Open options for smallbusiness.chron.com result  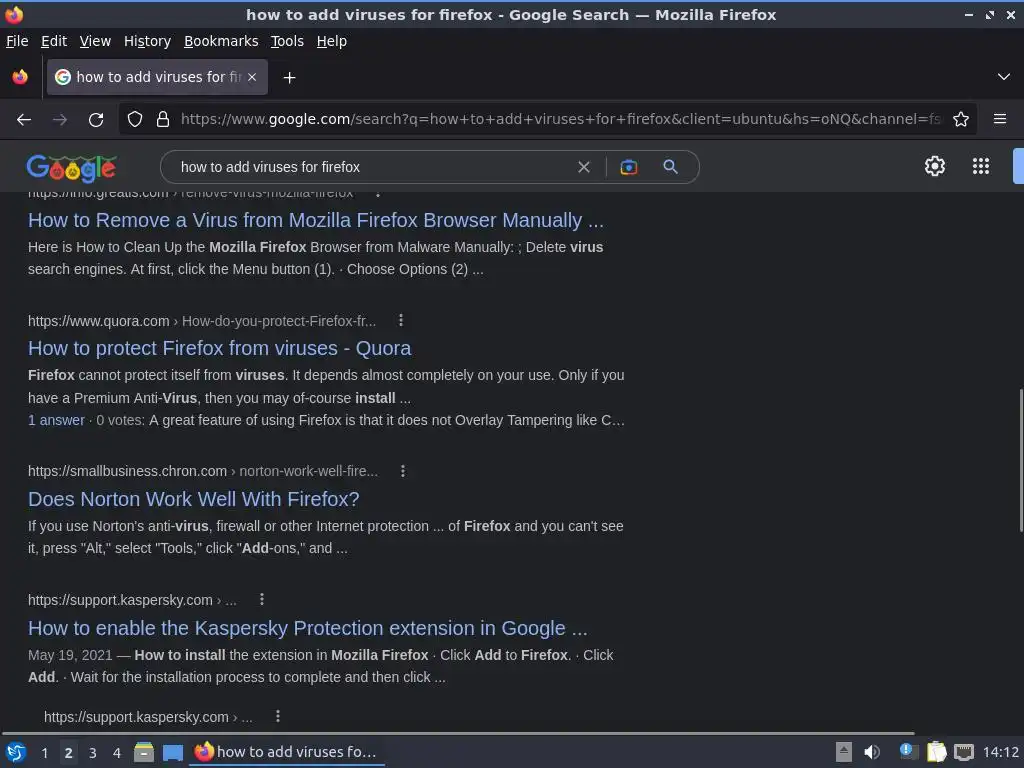(x=403, y=471)
